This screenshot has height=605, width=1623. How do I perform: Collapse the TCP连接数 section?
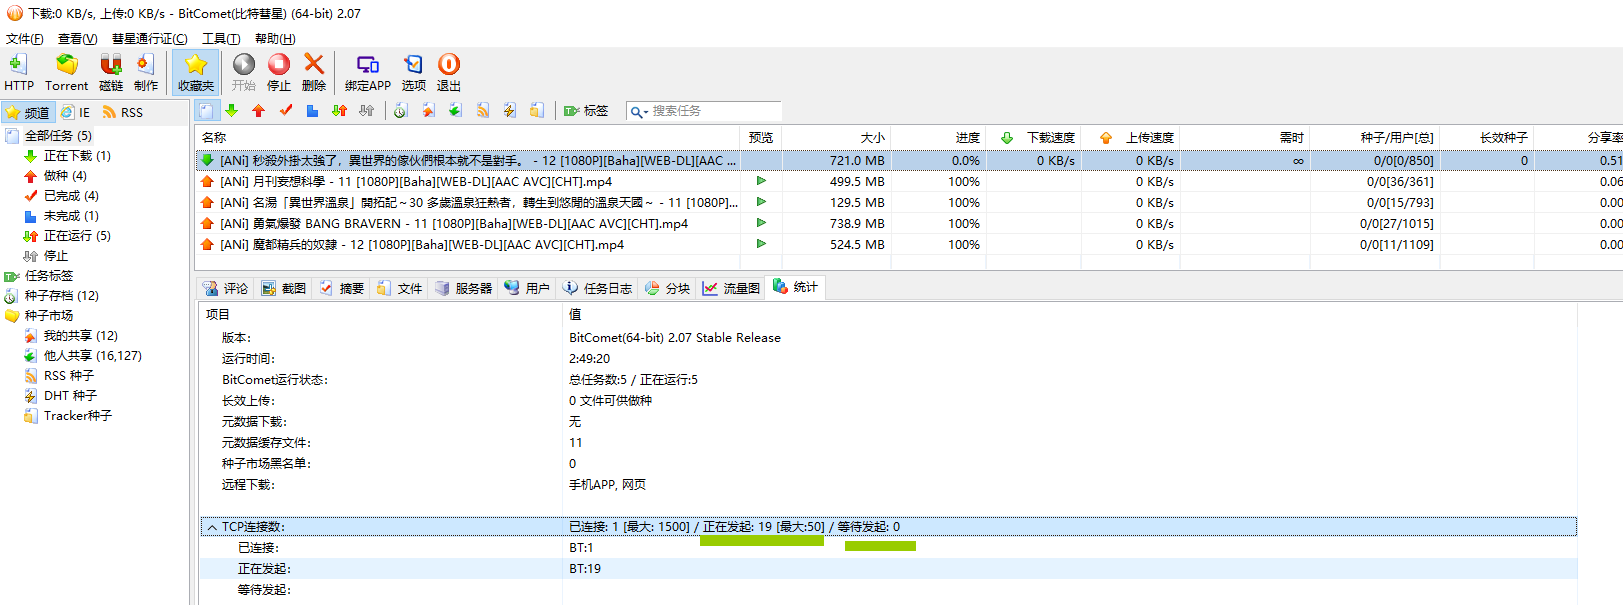(212, 527)
